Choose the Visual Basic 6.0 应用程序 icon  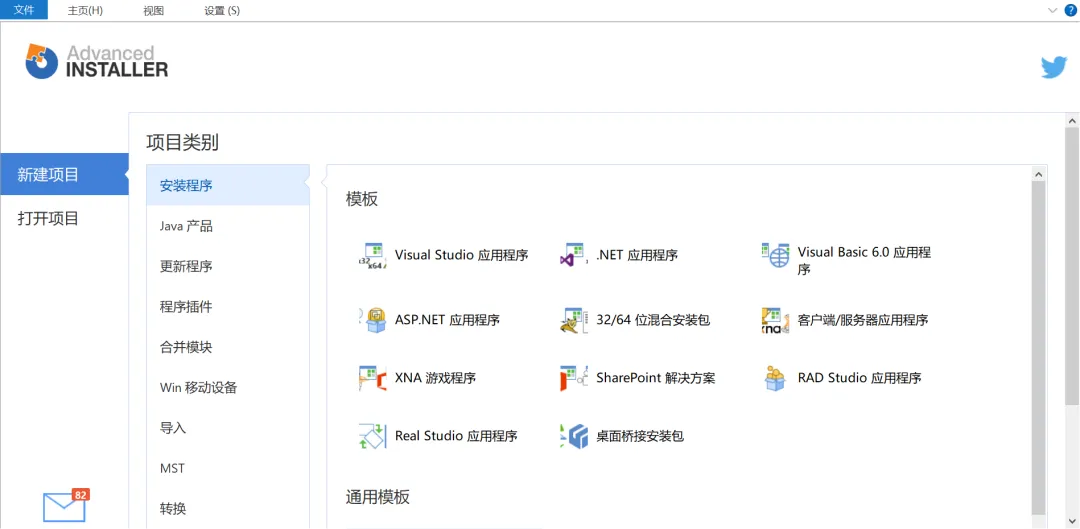click(x=775, y=255)
